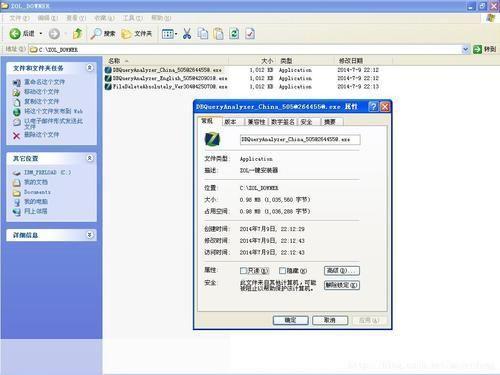Image resolution: width=500 pixels, height=375 pixels.
Task: Toggle the Folders (文件夹) pane button
Action: (x=136, y=33)
